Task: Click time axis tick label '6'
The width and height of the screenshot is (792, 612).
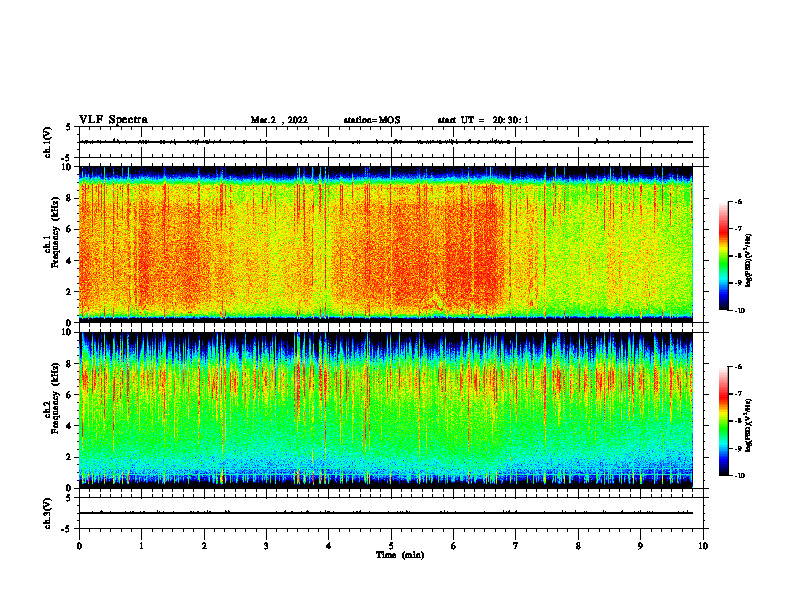Action: pos(453,546)
